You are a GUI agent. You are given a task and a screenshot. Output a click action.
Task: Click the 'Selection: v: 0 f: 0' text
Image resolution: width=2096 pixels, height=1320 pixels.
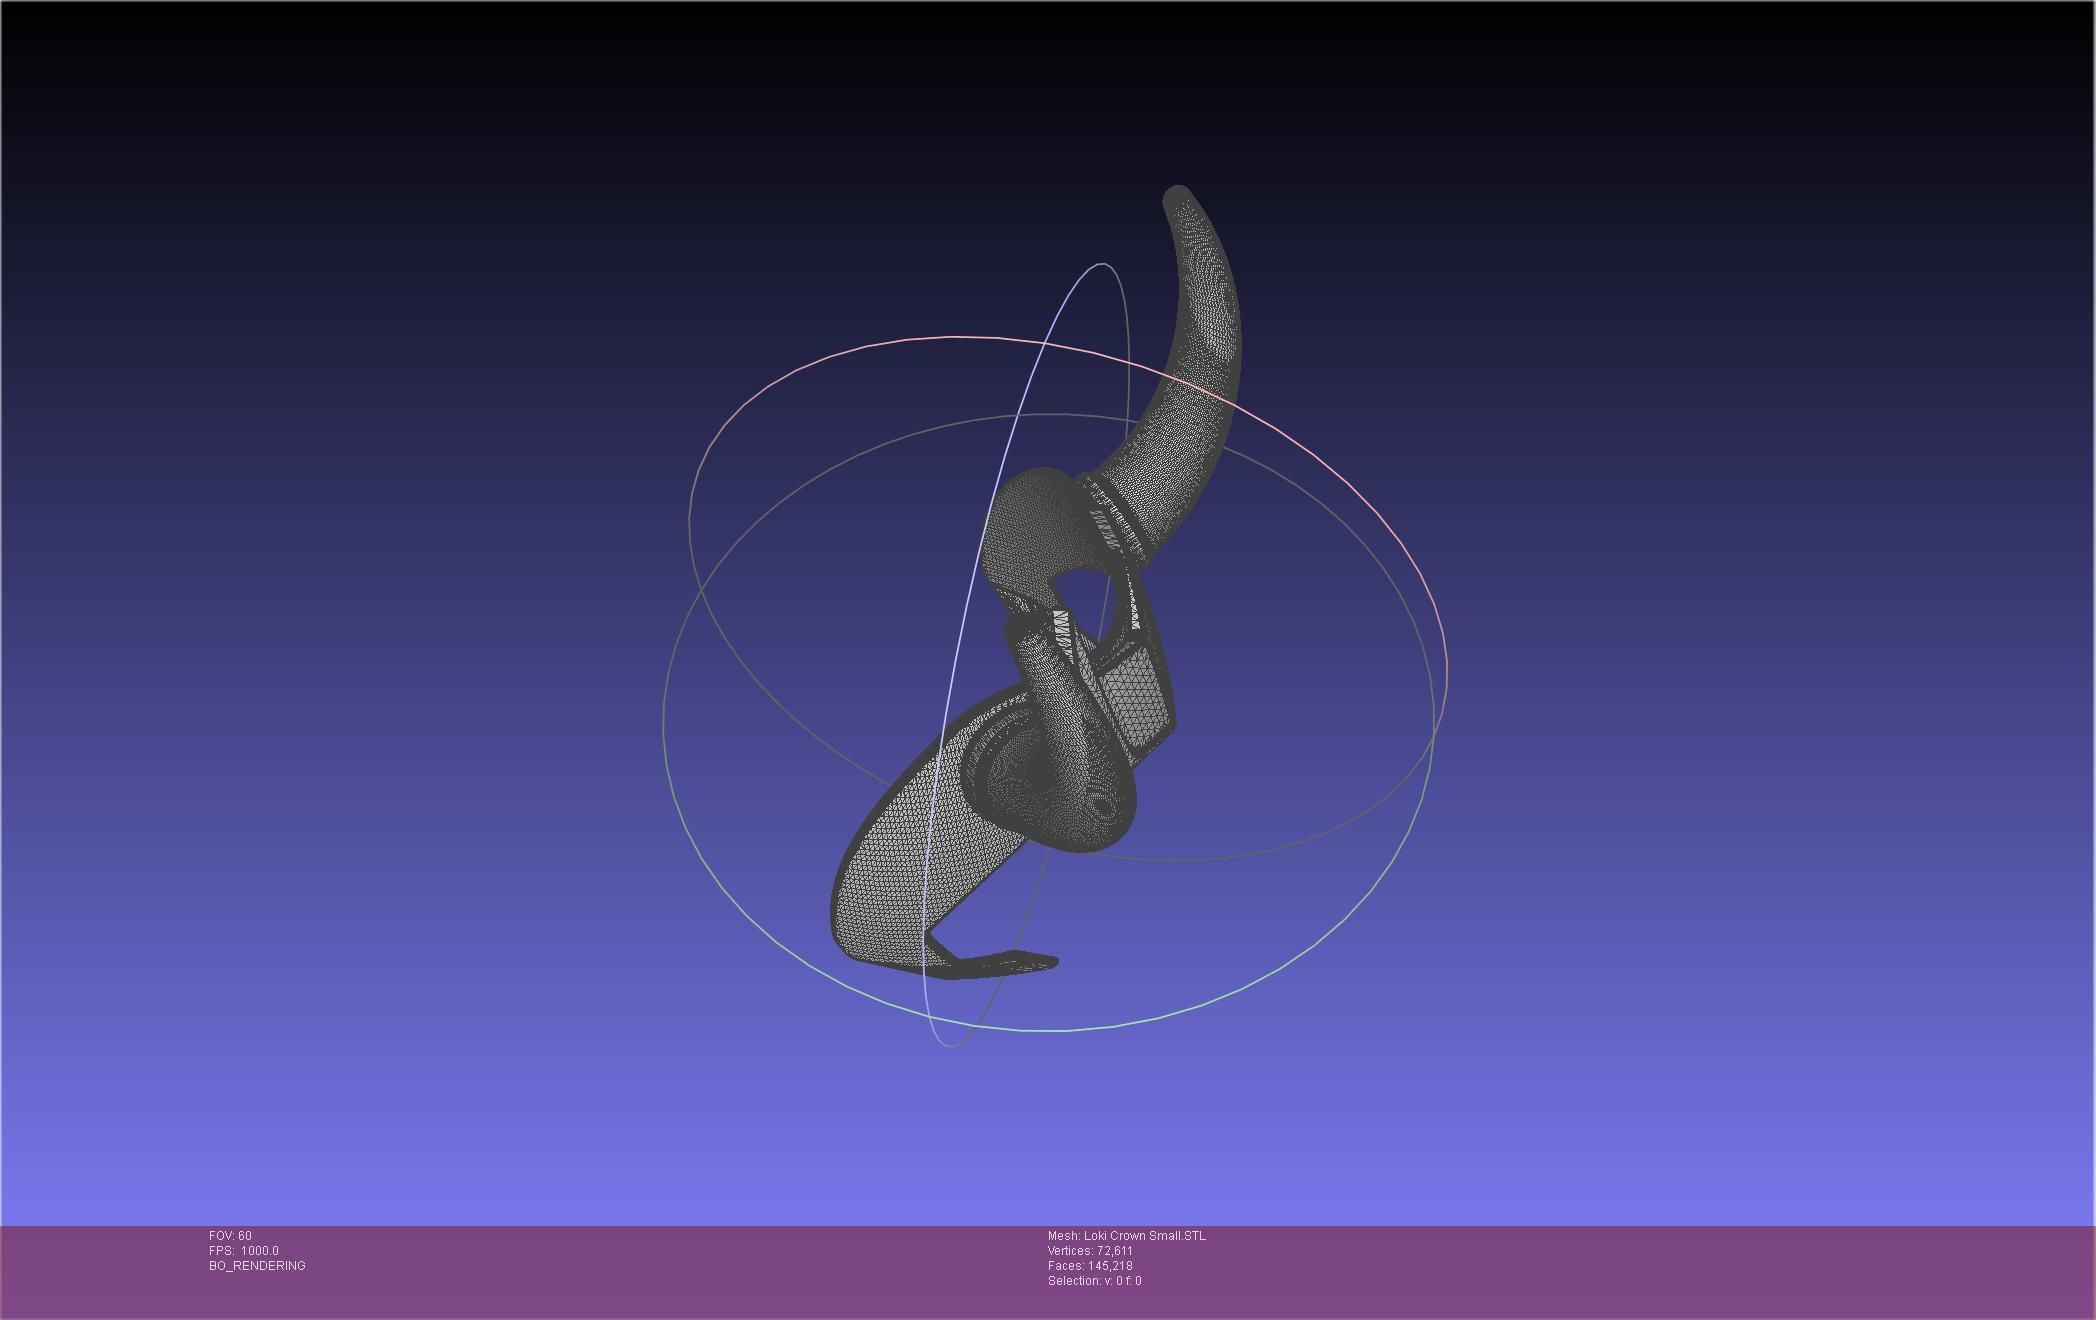point(1094,1281)
